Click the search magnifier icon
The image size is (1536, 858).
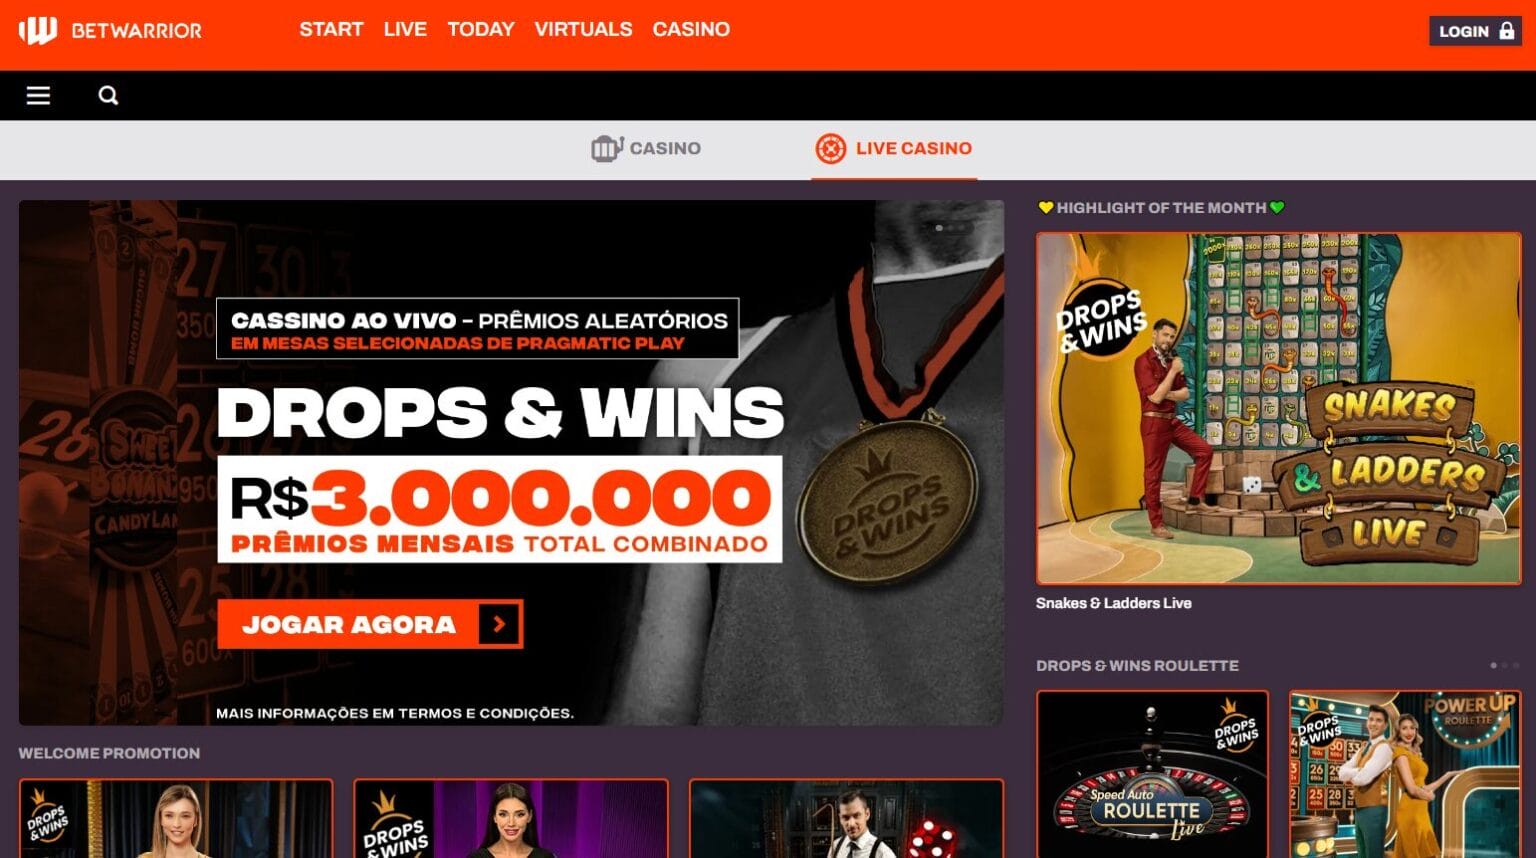coord(108,96)
